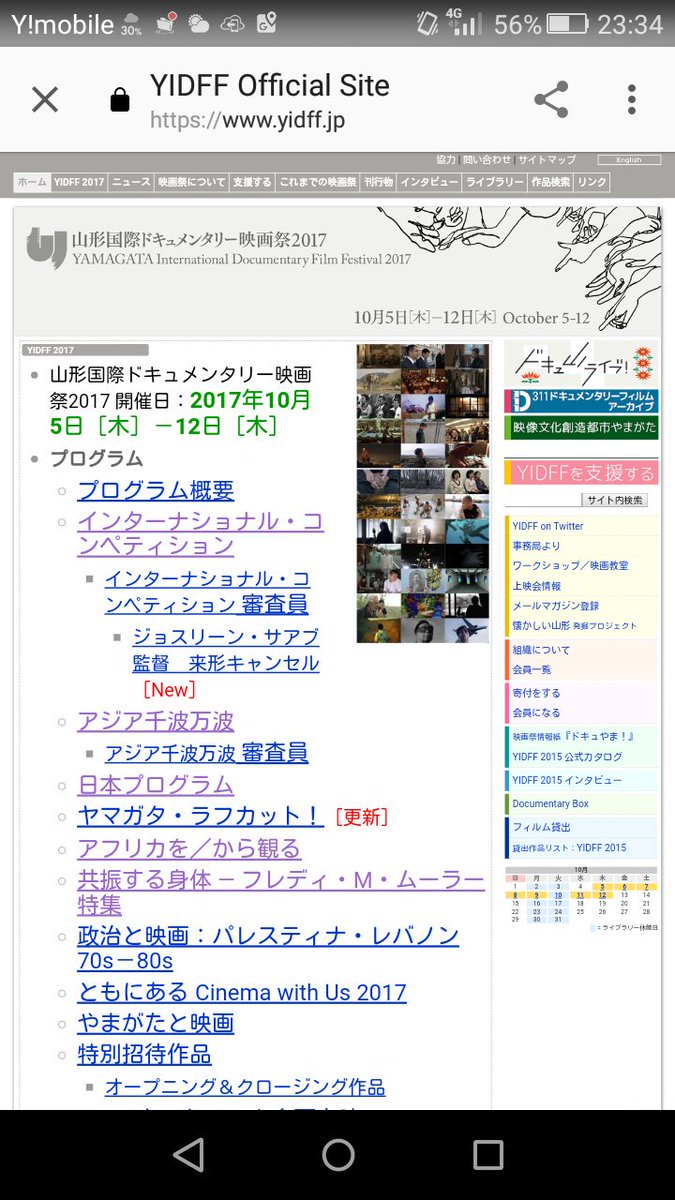This screenshot has width=675, height=1200.
Task: Close the browser tab with X icon
Action: tap(45, 99)
